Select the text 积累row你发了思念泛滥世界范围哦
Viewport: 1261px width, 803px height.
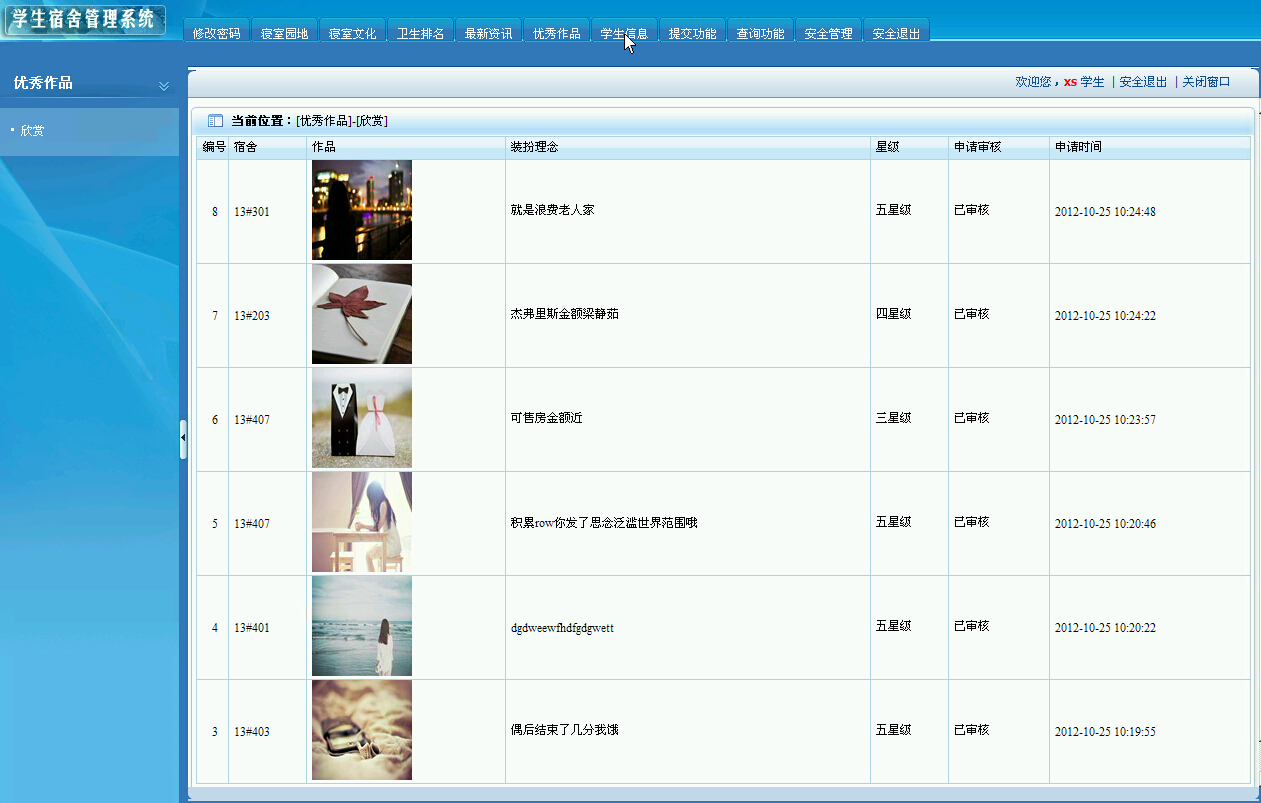pyautogui.click(x=604, y=523)
